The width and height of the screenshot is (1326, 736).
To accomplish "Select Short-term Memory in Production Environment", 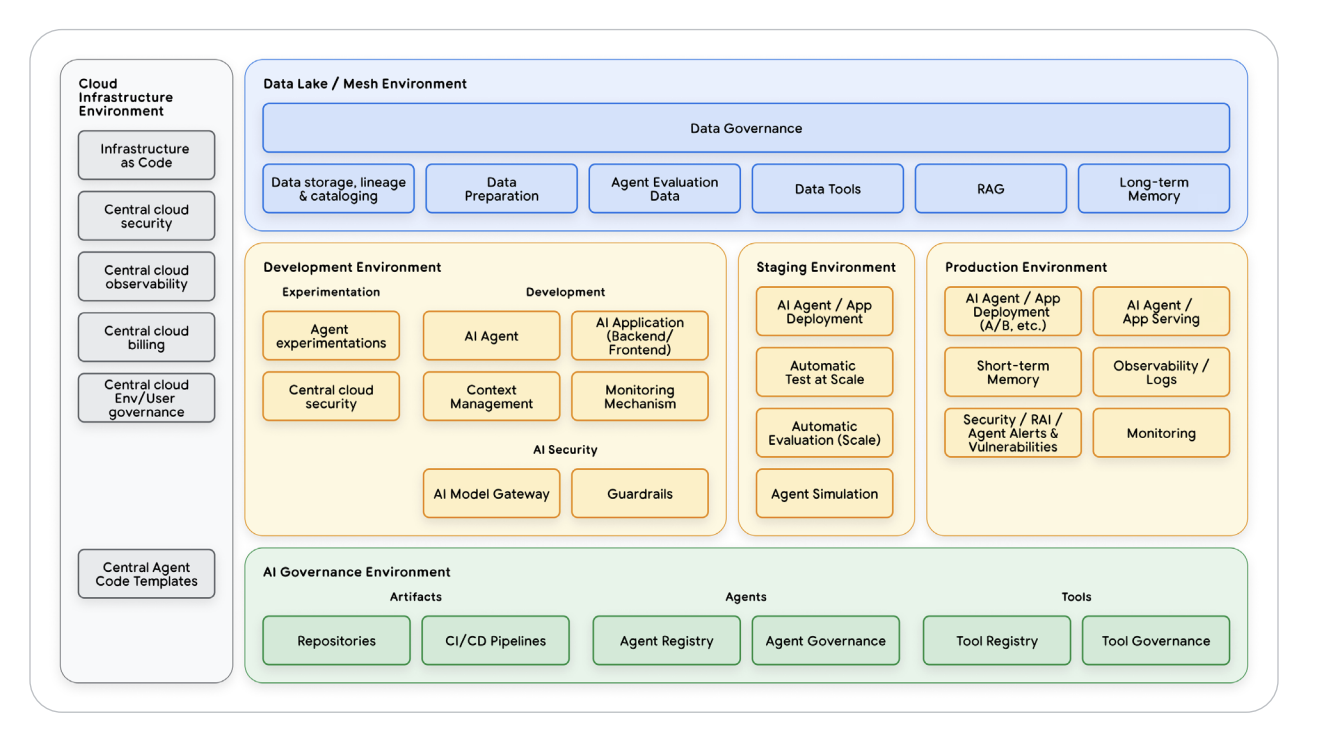I will click(1013, 372).
